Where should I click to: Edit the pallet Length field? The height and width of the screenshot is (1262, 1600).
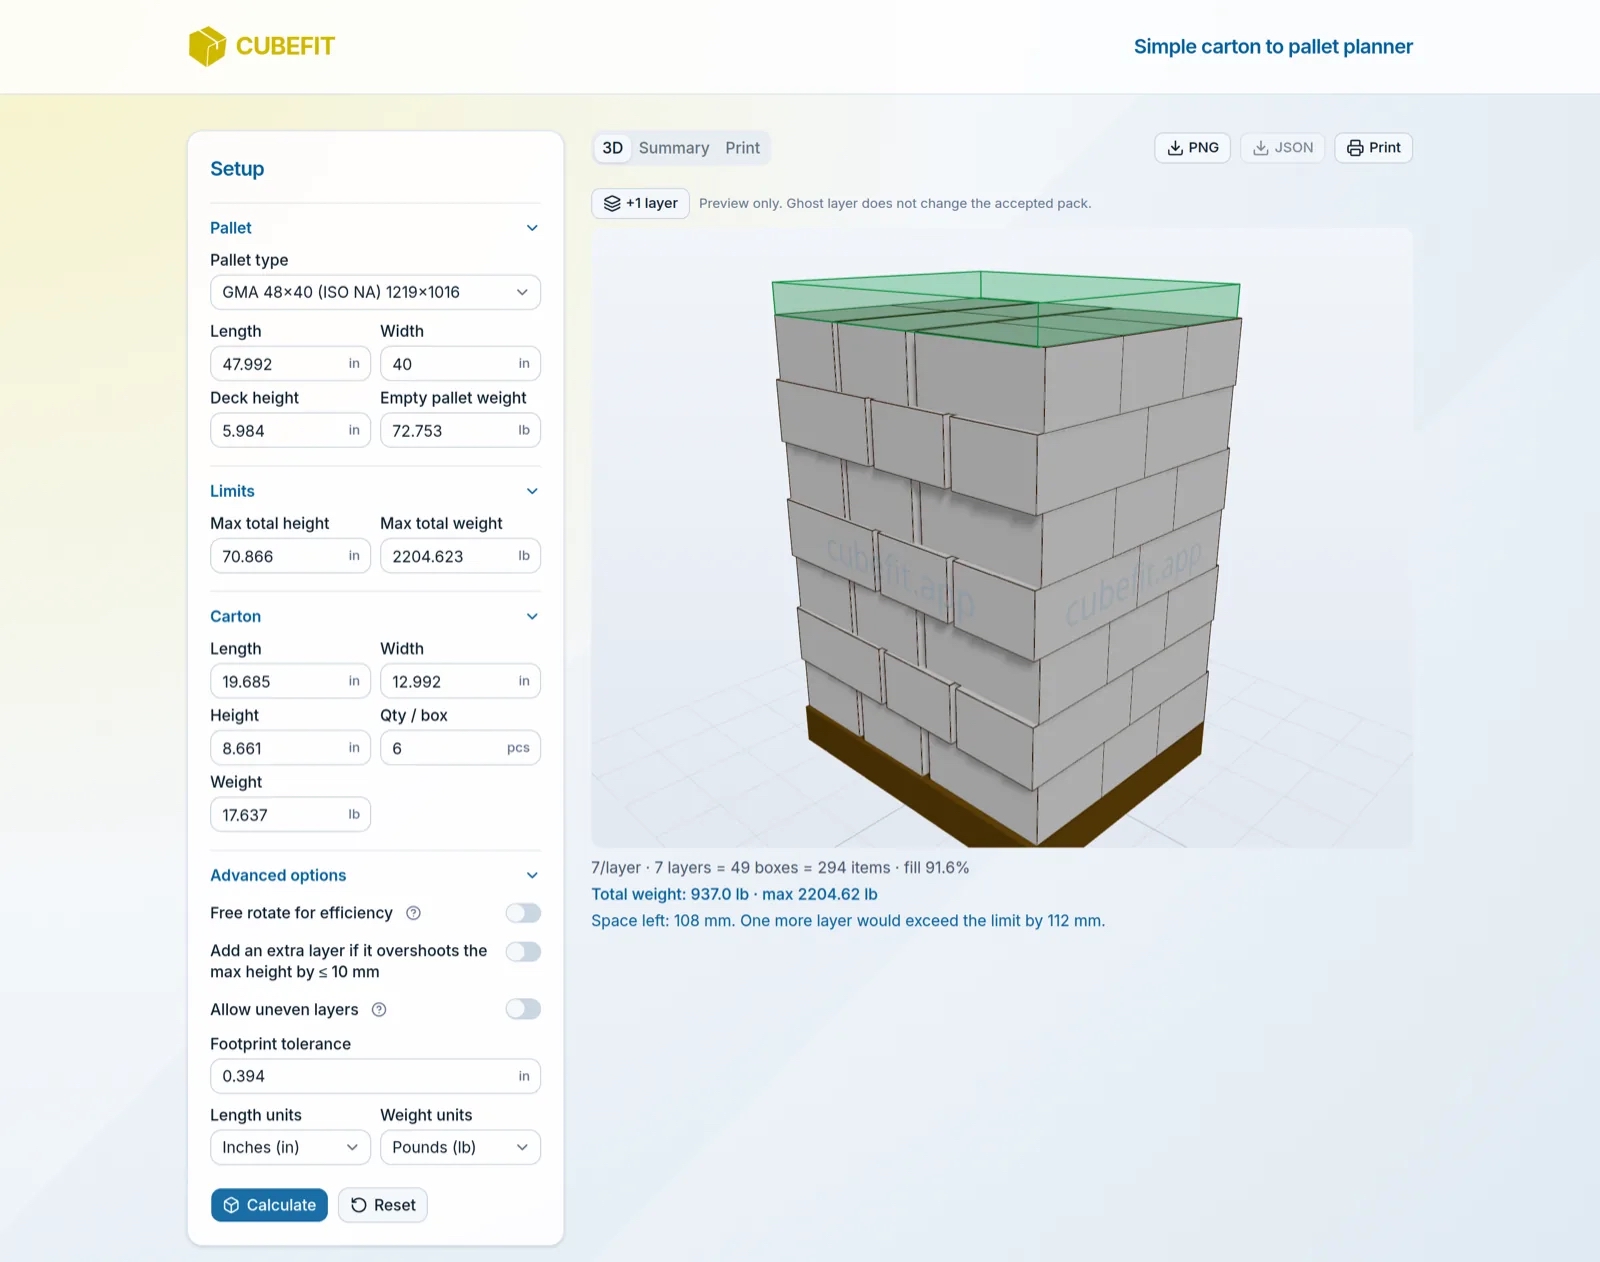click(x=290, y=364)
